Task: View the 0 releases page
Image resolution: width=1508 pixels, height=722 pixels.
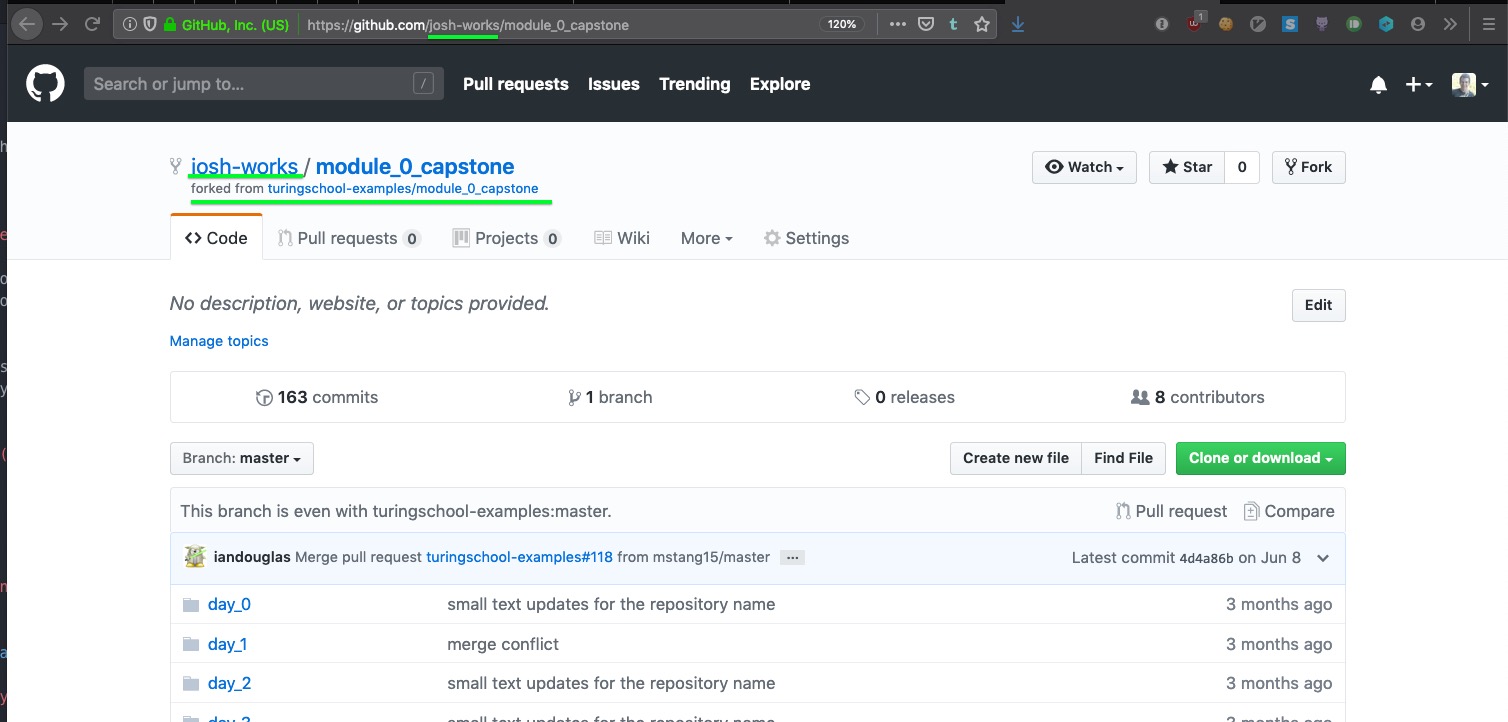Action: (904, 397)
